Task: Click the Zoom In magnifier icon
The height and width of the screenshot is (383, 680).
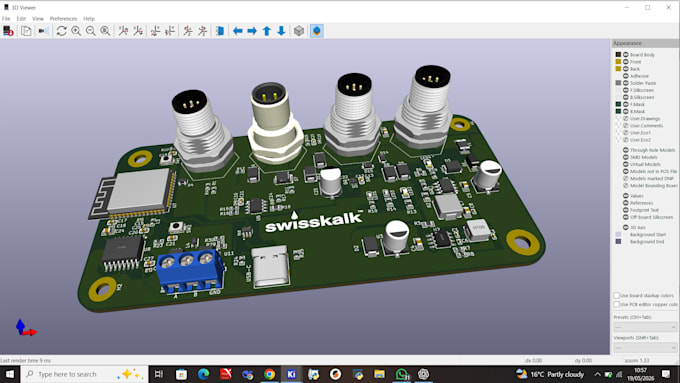Action: (x=76, y=31)
